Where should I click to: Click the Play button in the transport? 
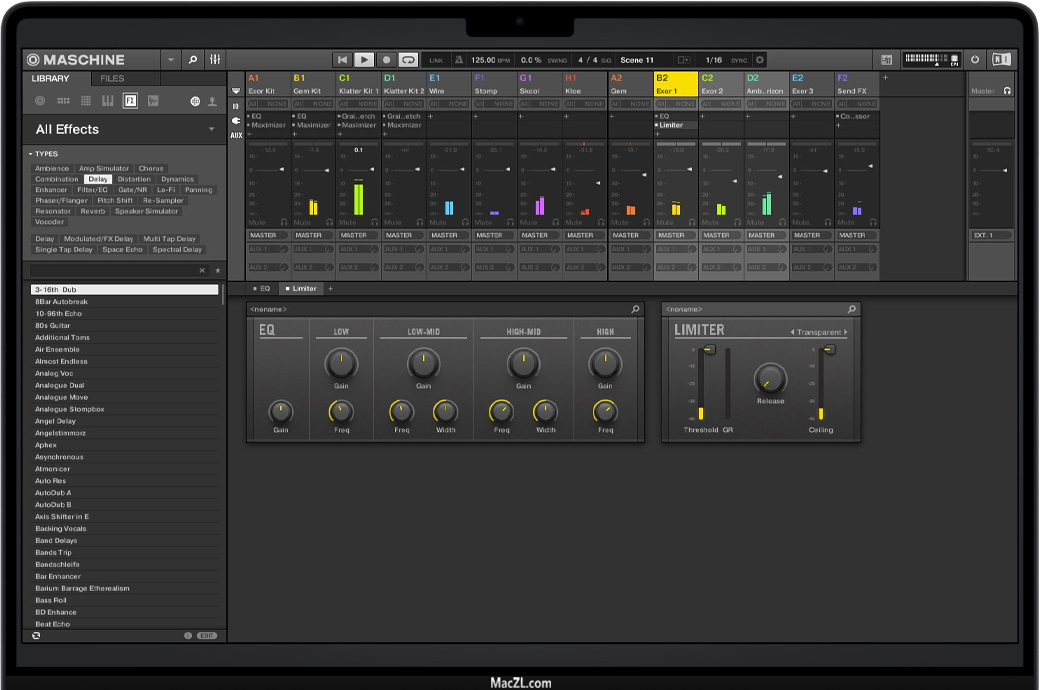click(364, 60)
